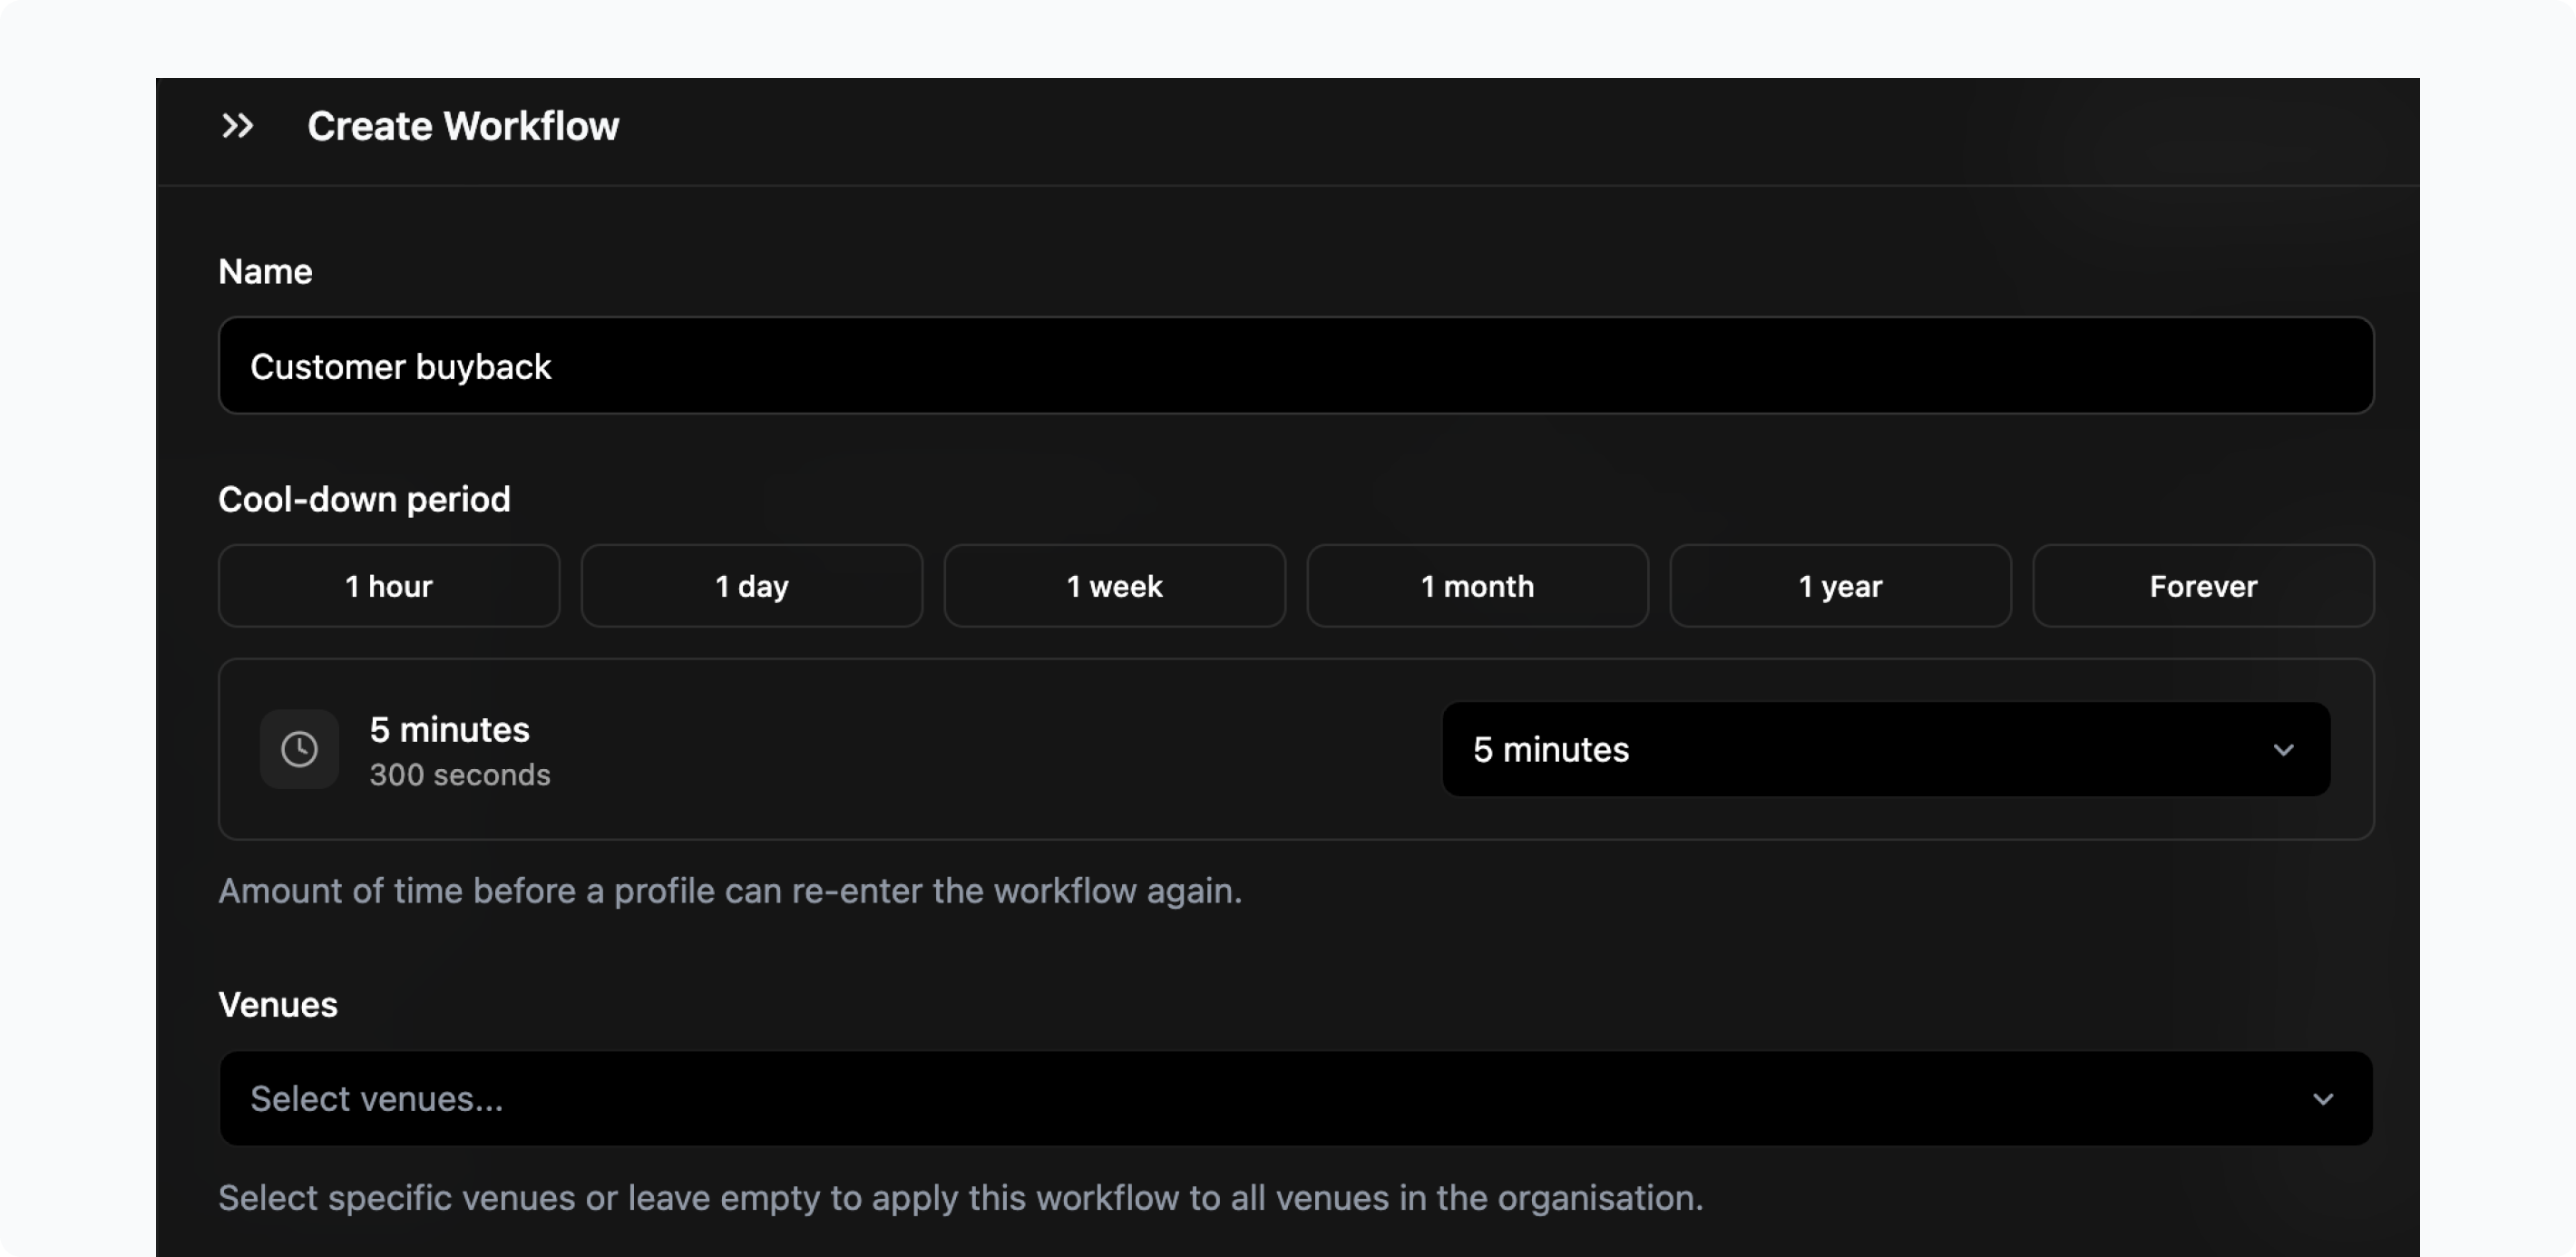Click the profile re-enter workflow help text
The width and height of the screenshot is (2576, 1257).
pos(730,891)
